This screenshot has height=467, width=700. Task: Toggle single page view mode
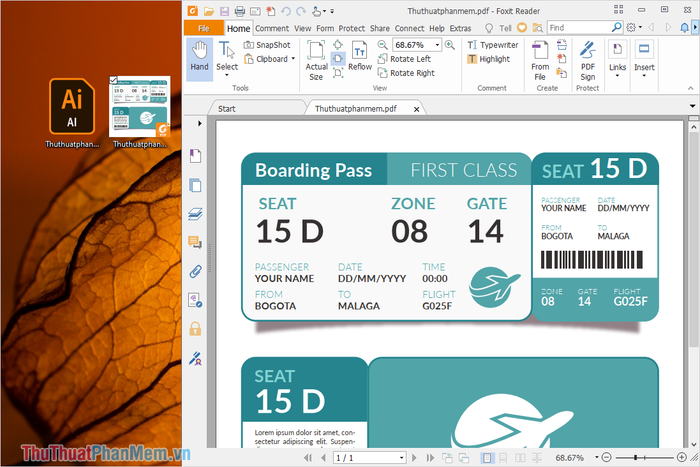point(487,458)
